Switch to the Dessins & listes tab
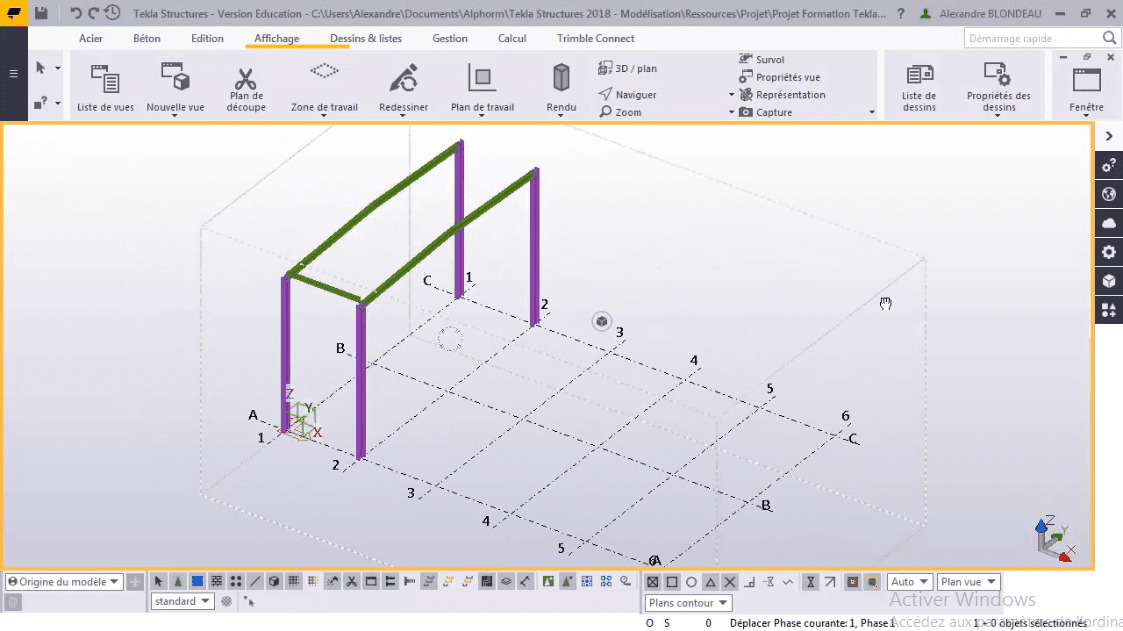This screenshot has height=631, width=1123. (366, 38)
